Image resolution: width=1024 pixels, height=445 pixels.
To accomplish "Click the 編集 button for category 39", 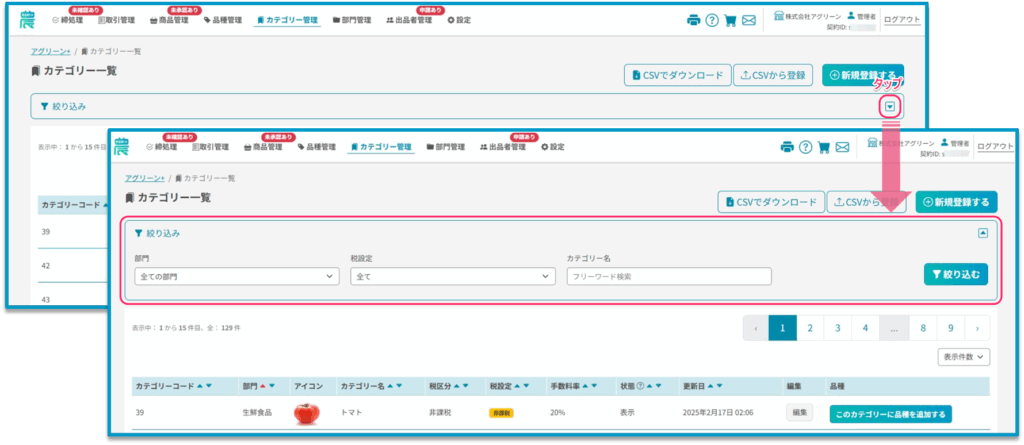I will [799, 412].
